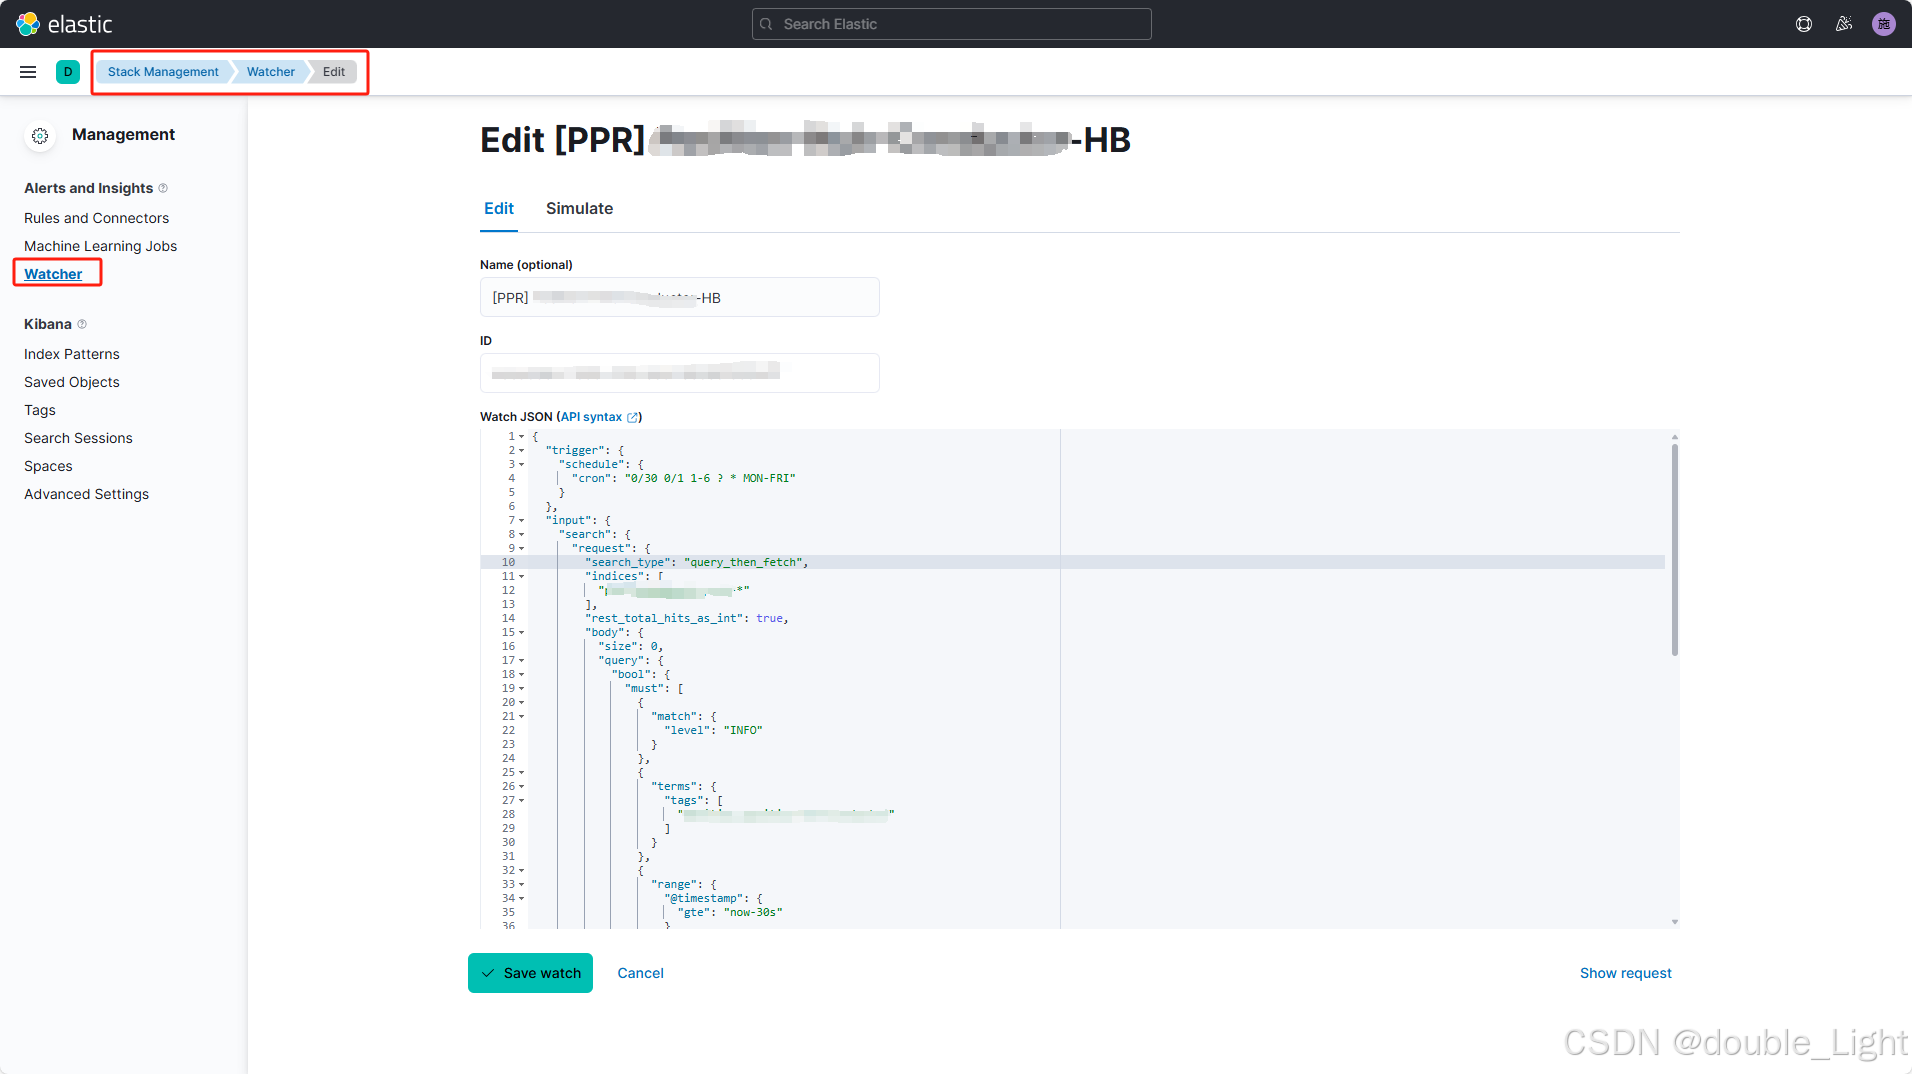Click the Alerts and Insights info icon
The image size is (1912, 1074).
click(x=163, y=188)
